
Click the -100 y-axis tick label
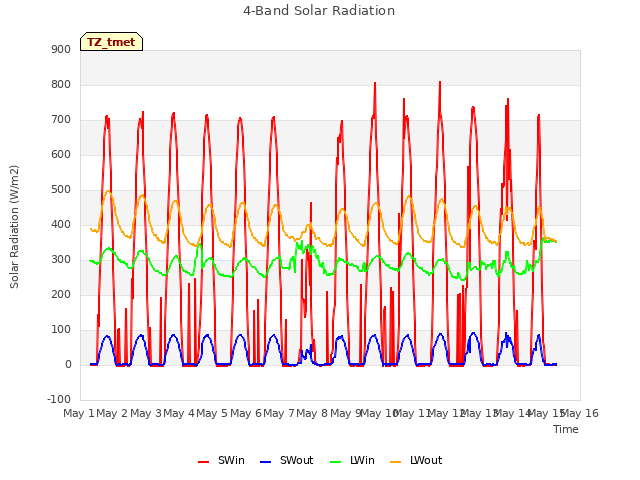pos(59,399)
